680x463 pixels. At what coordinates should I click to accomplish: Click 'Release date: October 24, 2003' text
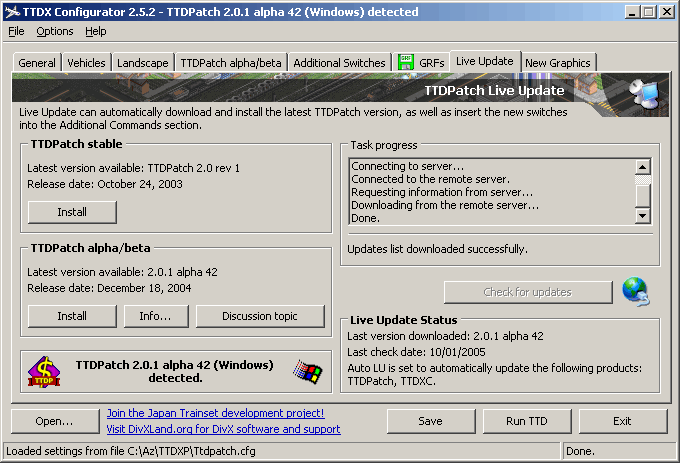(105, 184)
